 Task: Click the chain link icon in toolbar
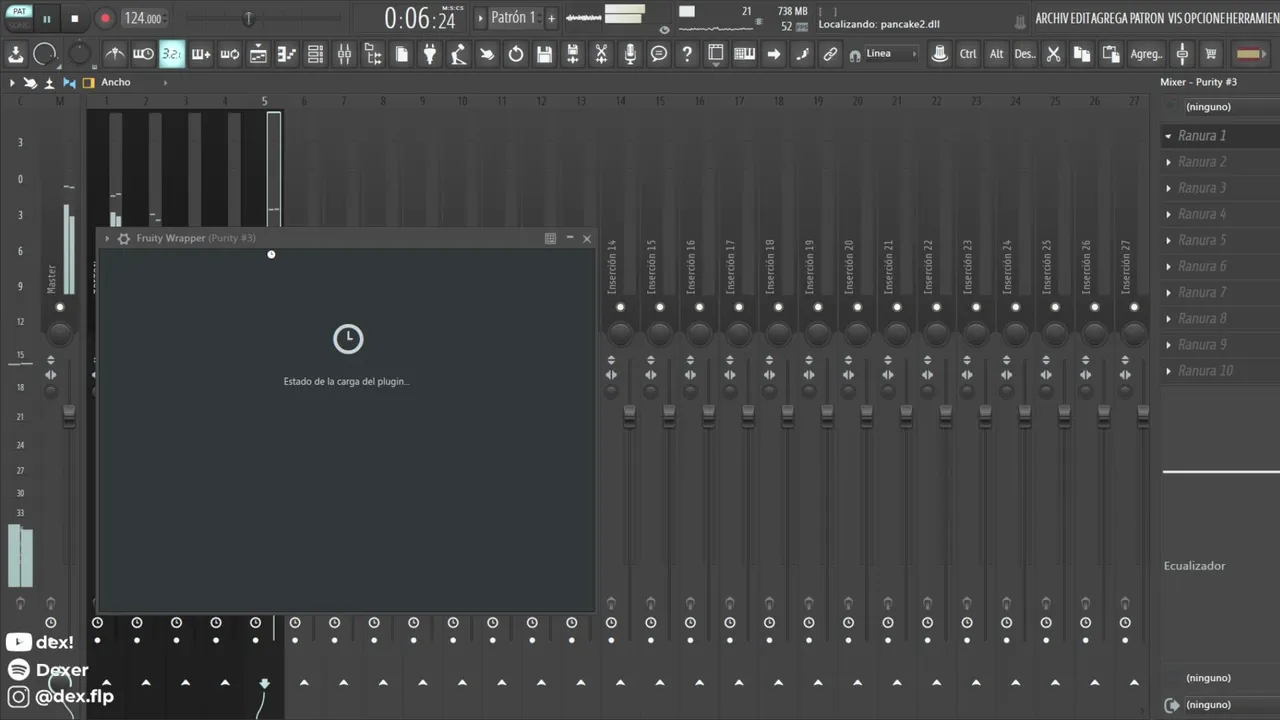(x=830, y=54)
